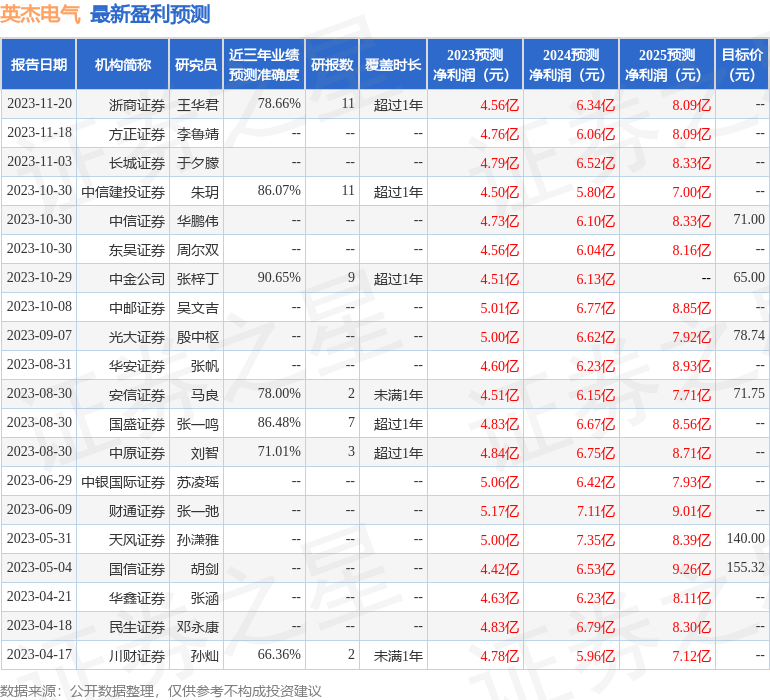Click the date 2023-06-29
770x700 pixels.
(x=39, y=480)
